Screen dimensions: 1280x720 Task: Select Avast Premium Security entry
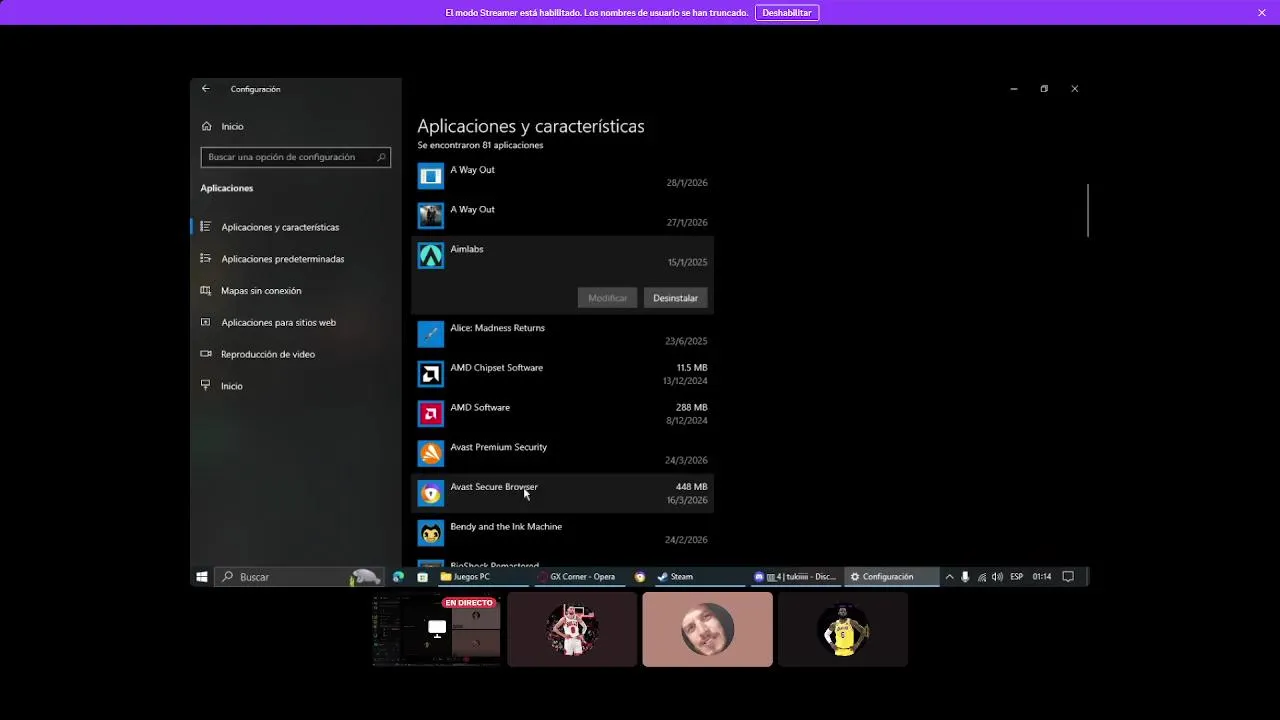499,447
